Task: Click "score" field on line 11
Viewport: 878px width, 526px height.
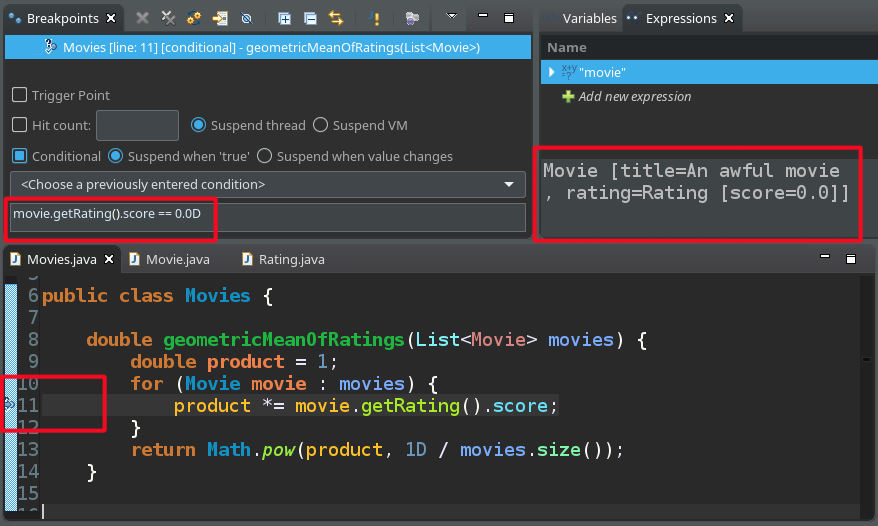Action: 520,405
